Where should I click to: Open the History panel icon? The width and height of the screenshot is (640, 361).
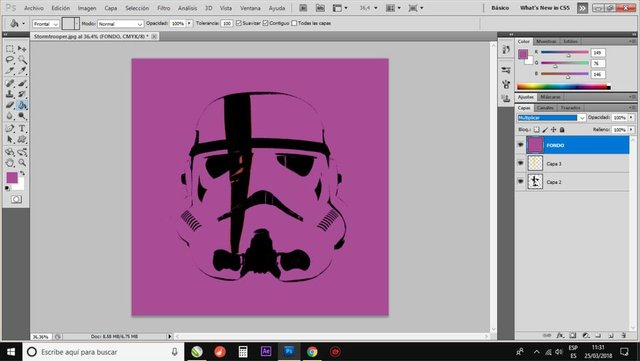[506, 49]
